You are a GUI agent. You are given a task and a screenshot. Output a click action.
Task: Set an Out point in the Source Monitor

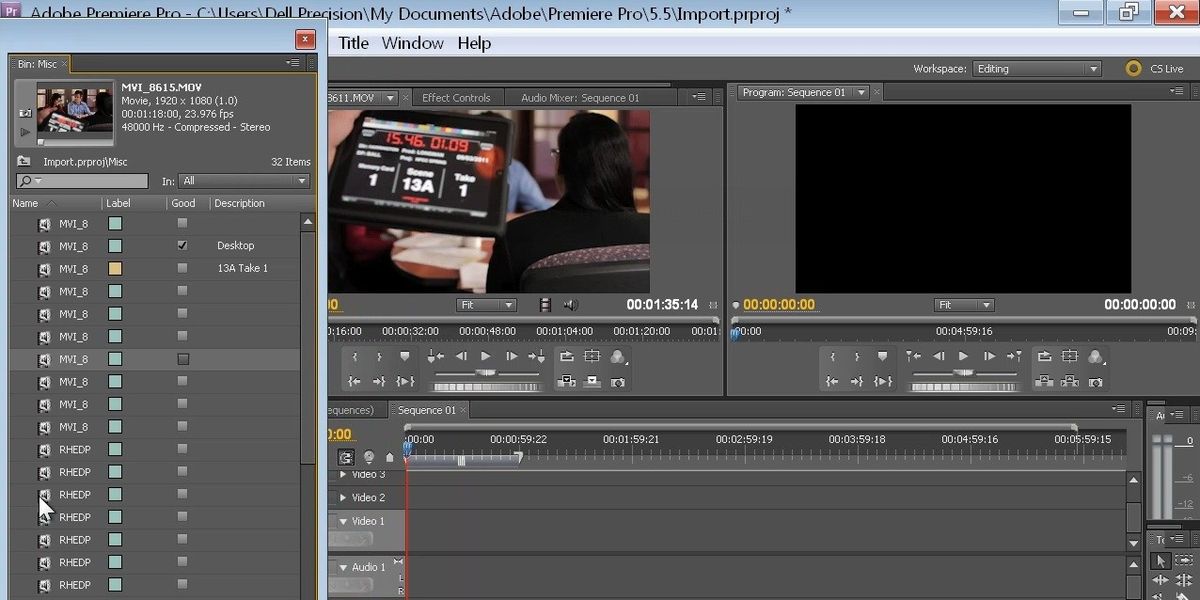tap(380, 357)
